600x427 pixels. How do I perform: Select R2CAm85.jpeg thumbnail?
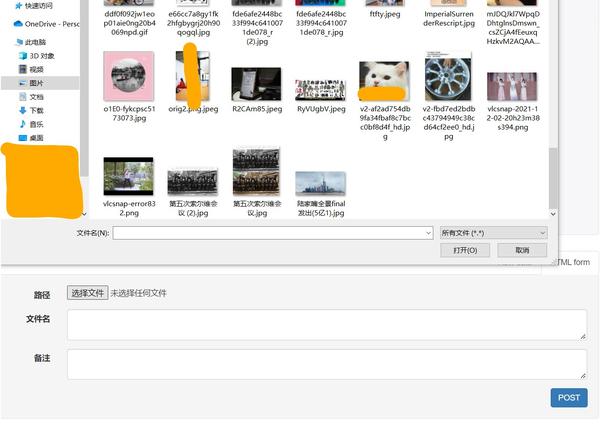pyautogui.click(x=256, y=84)
